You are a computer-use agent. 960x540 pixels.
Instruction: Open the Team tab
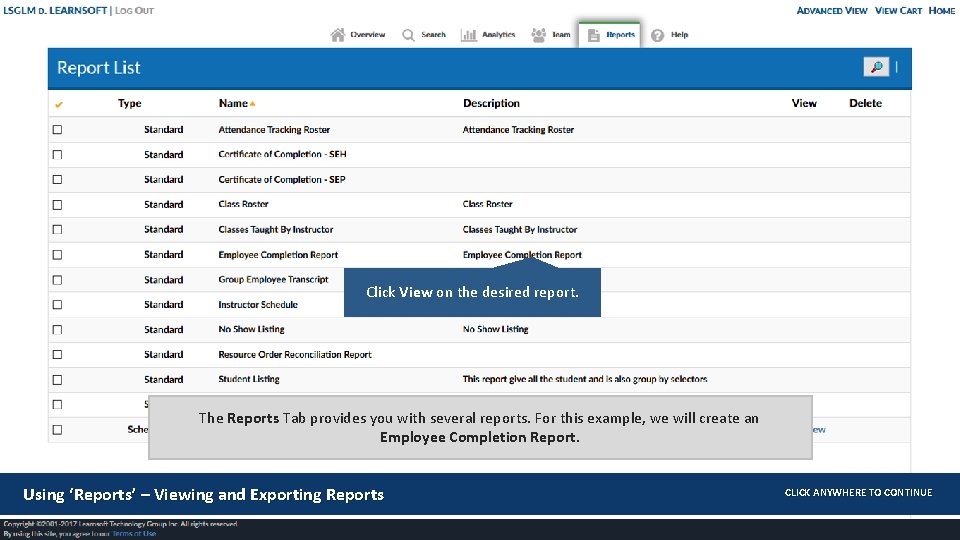click(x=561, y=35)
